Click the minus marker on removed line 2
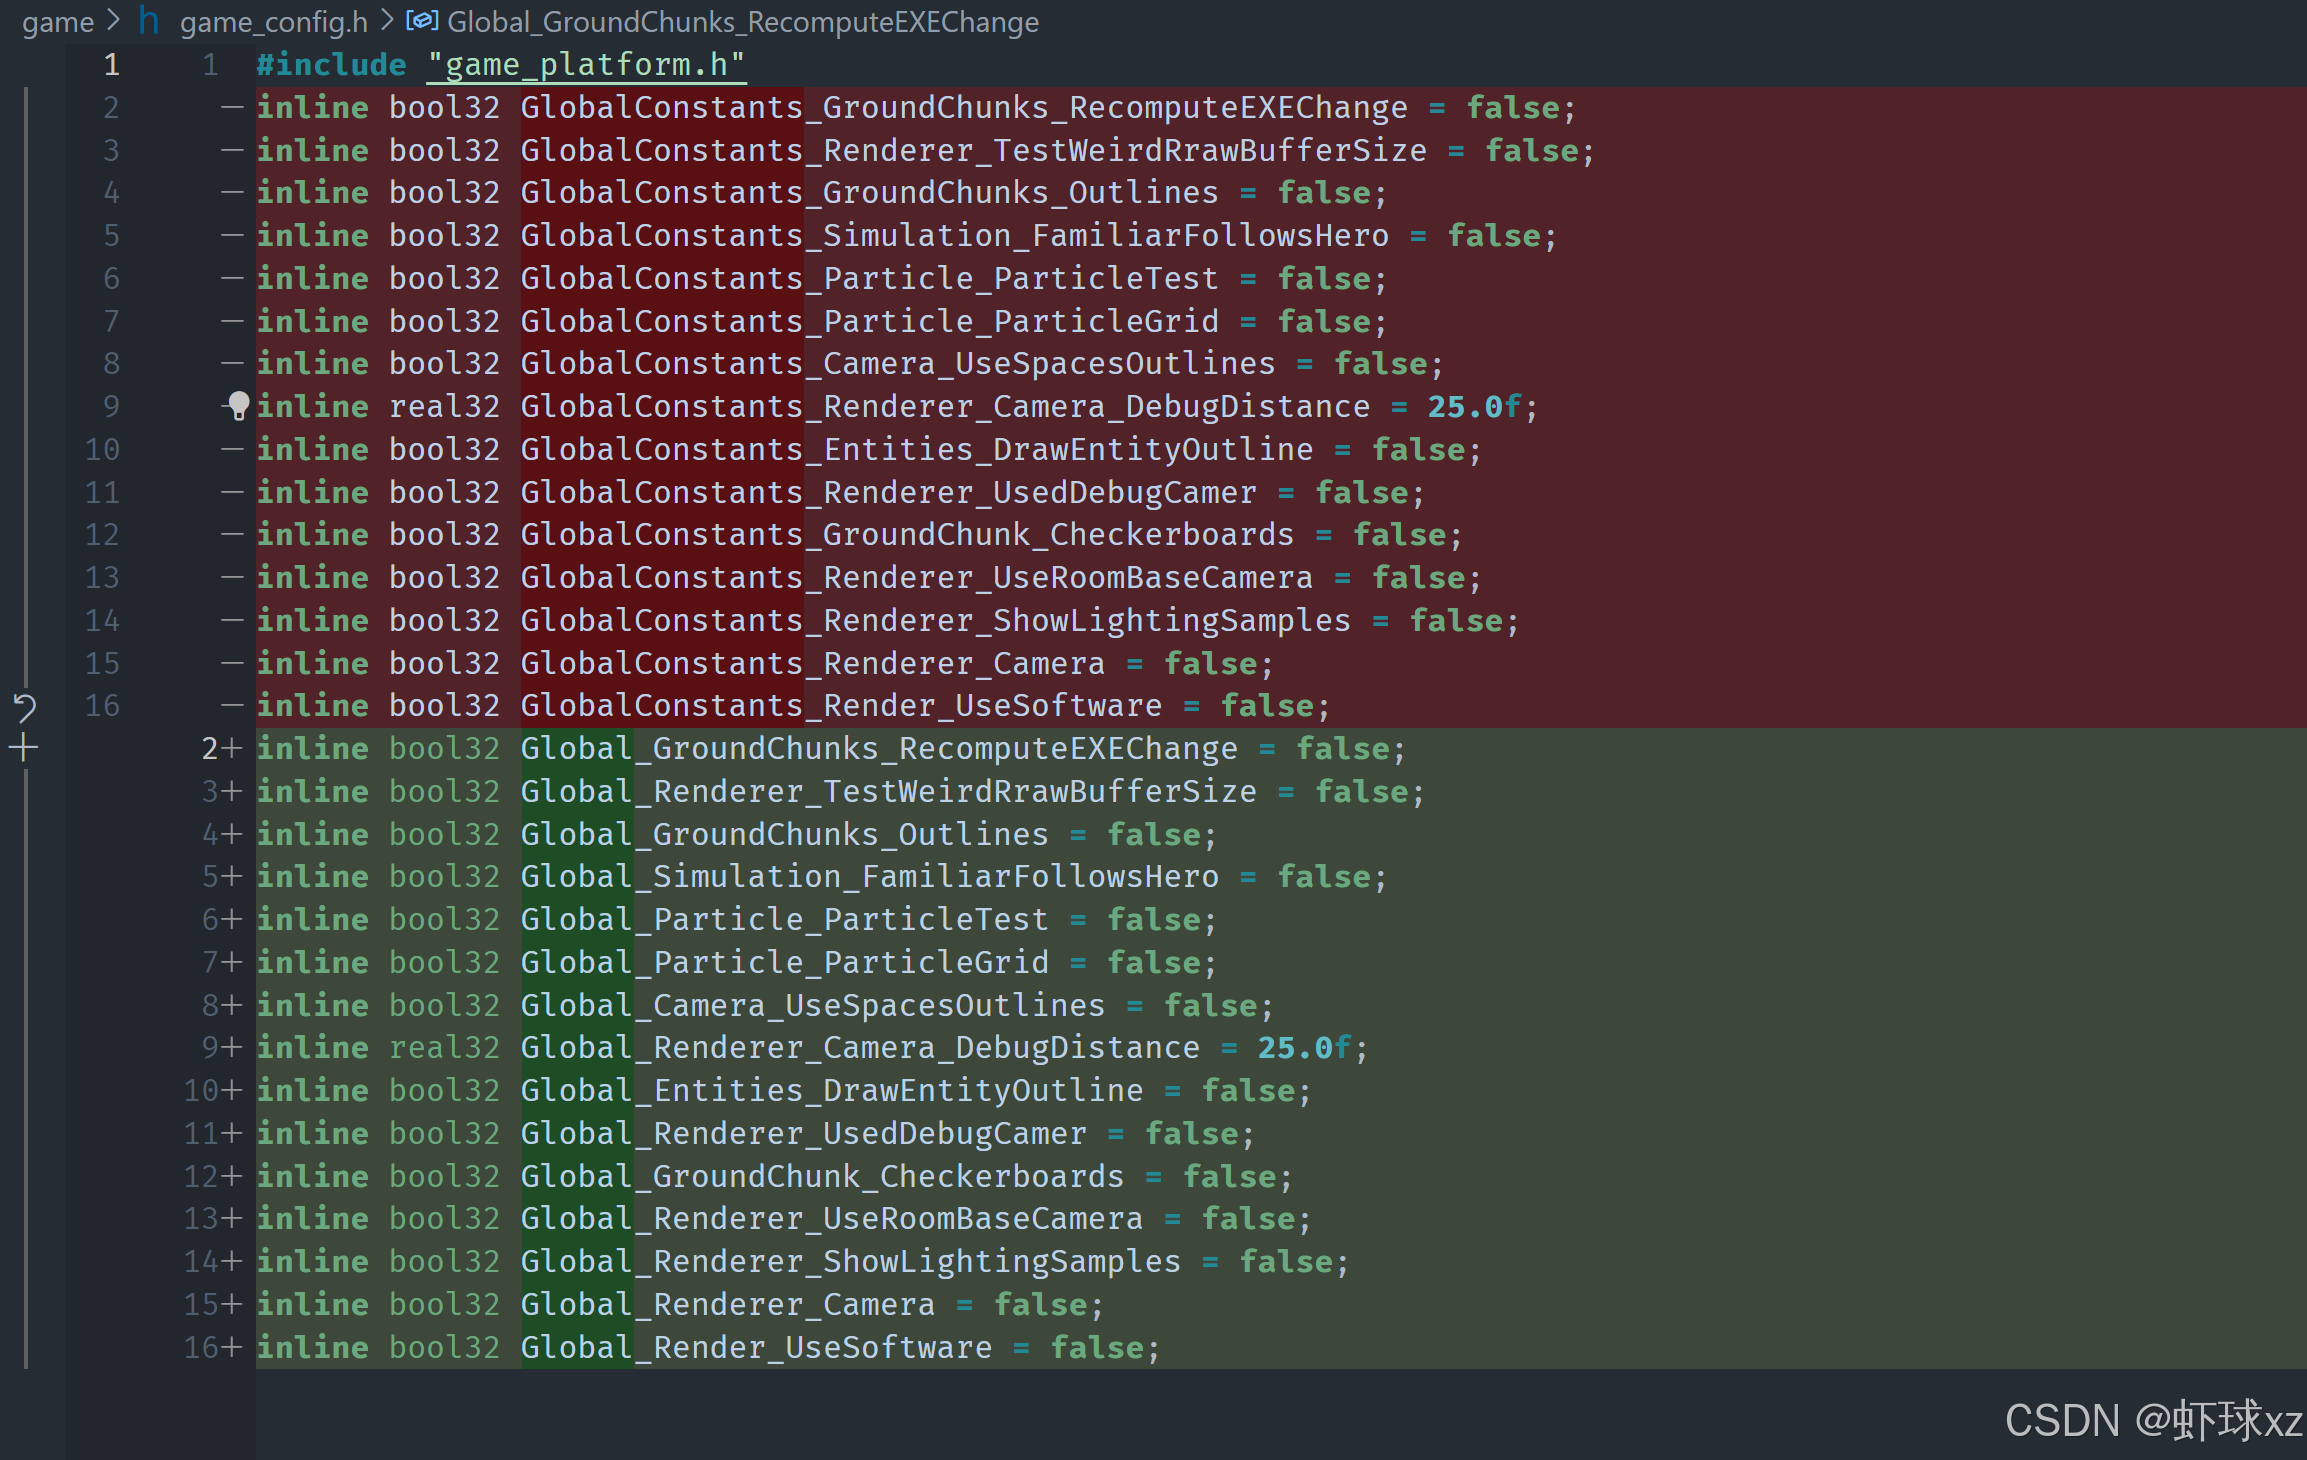Viewport: 2307px width, 1460px height. [x=232, y=107]
